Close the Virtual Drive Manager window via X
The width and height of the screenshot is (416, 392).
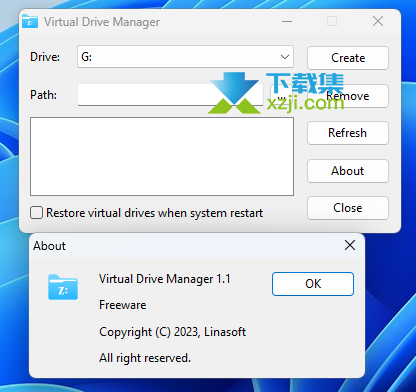pos(378,22)
